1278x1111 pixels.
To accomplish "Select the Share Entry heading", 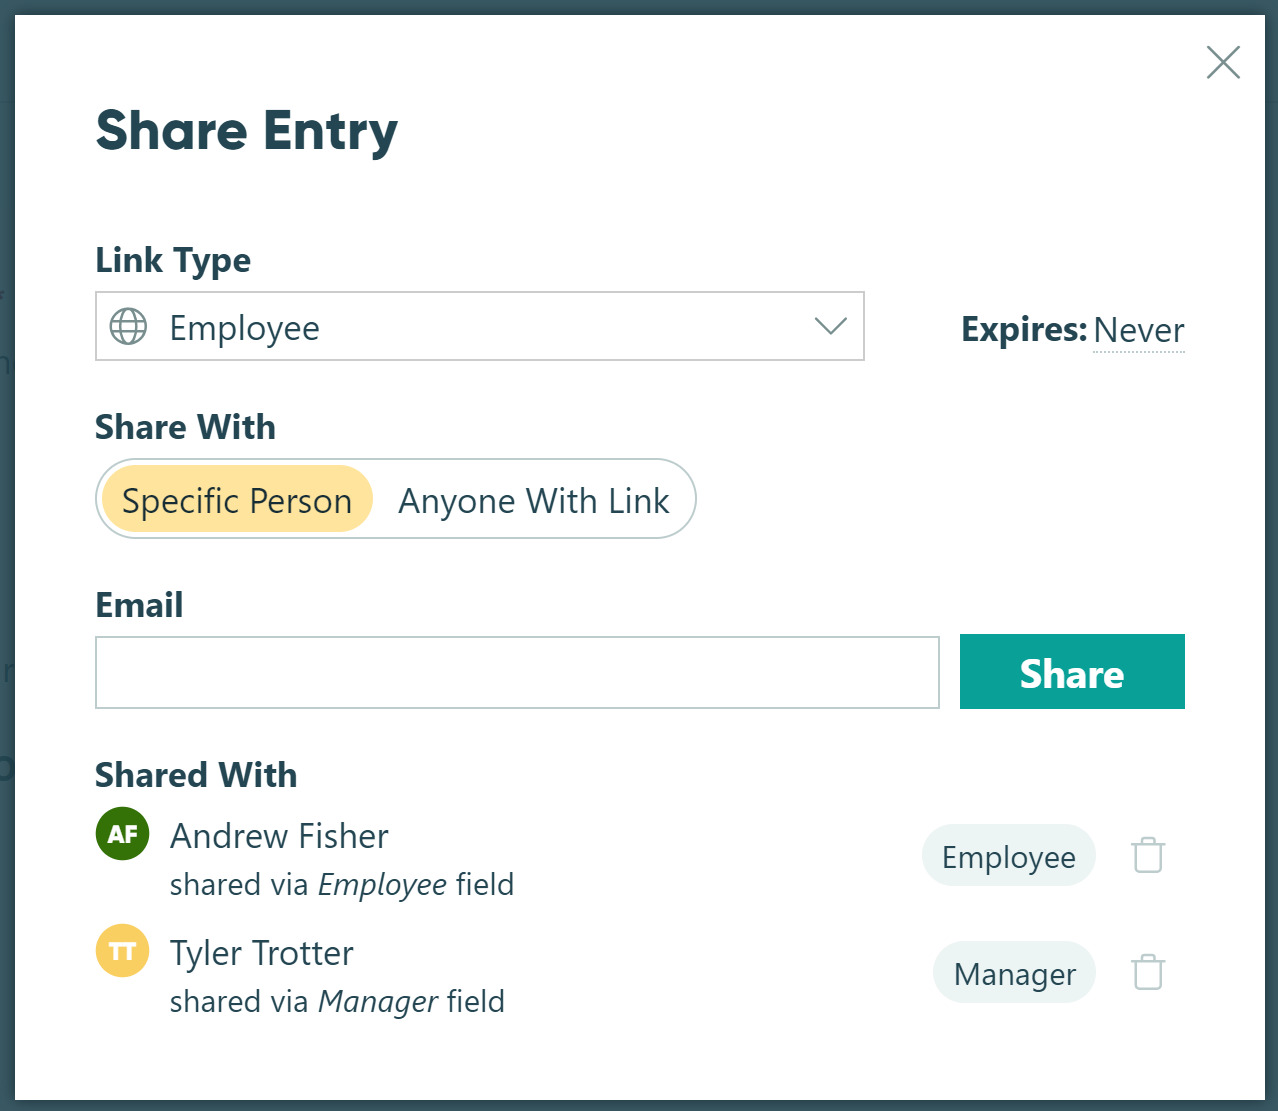I will pos(246,130).
